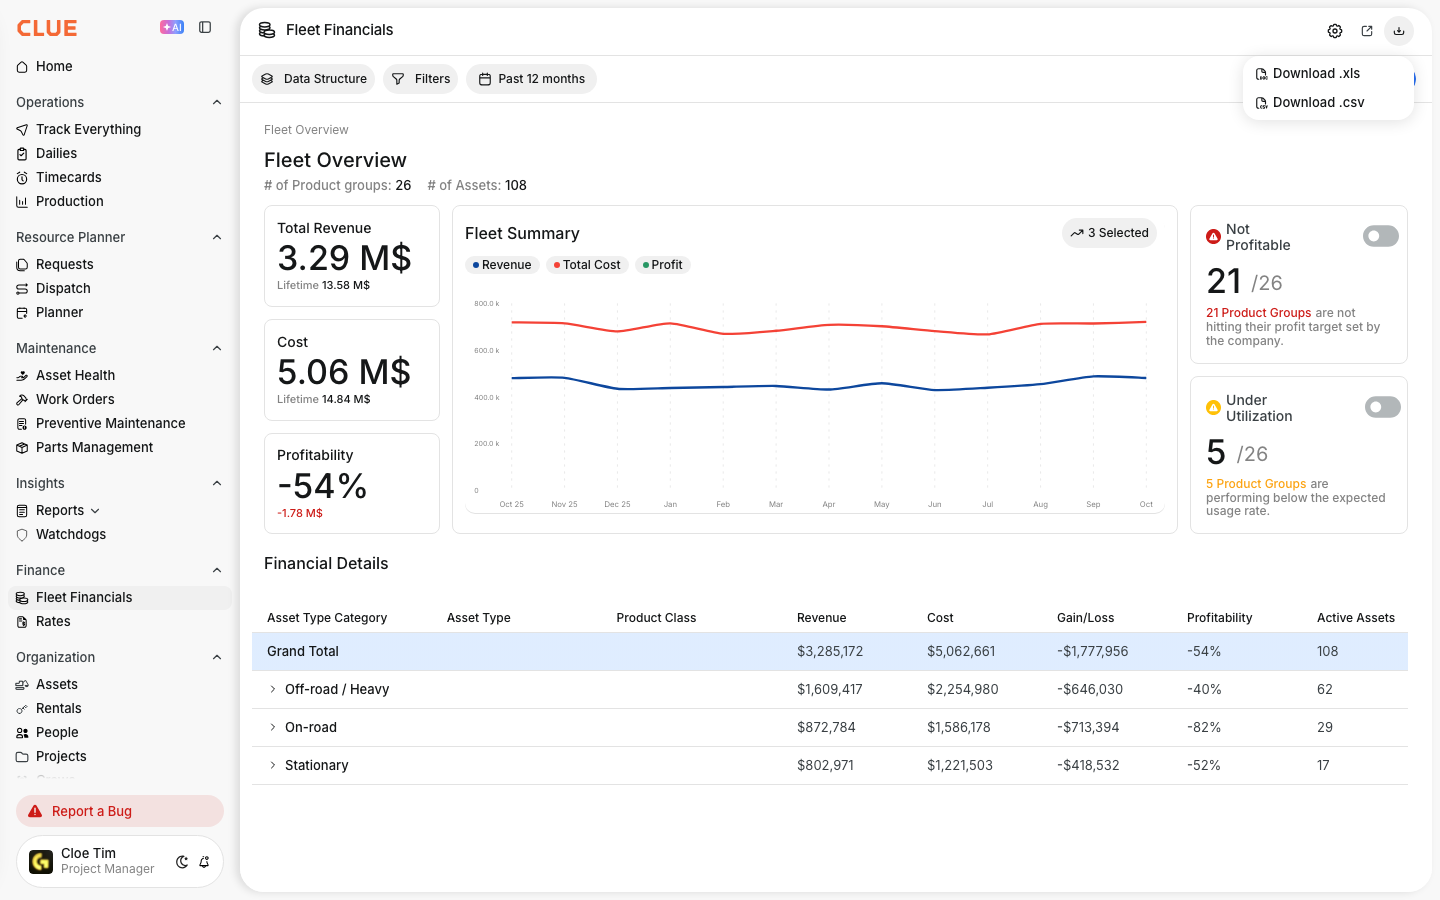The image size is (1440, 900).
Task: Click the Home icon in the sidebar
Action: tap(22, 67)
